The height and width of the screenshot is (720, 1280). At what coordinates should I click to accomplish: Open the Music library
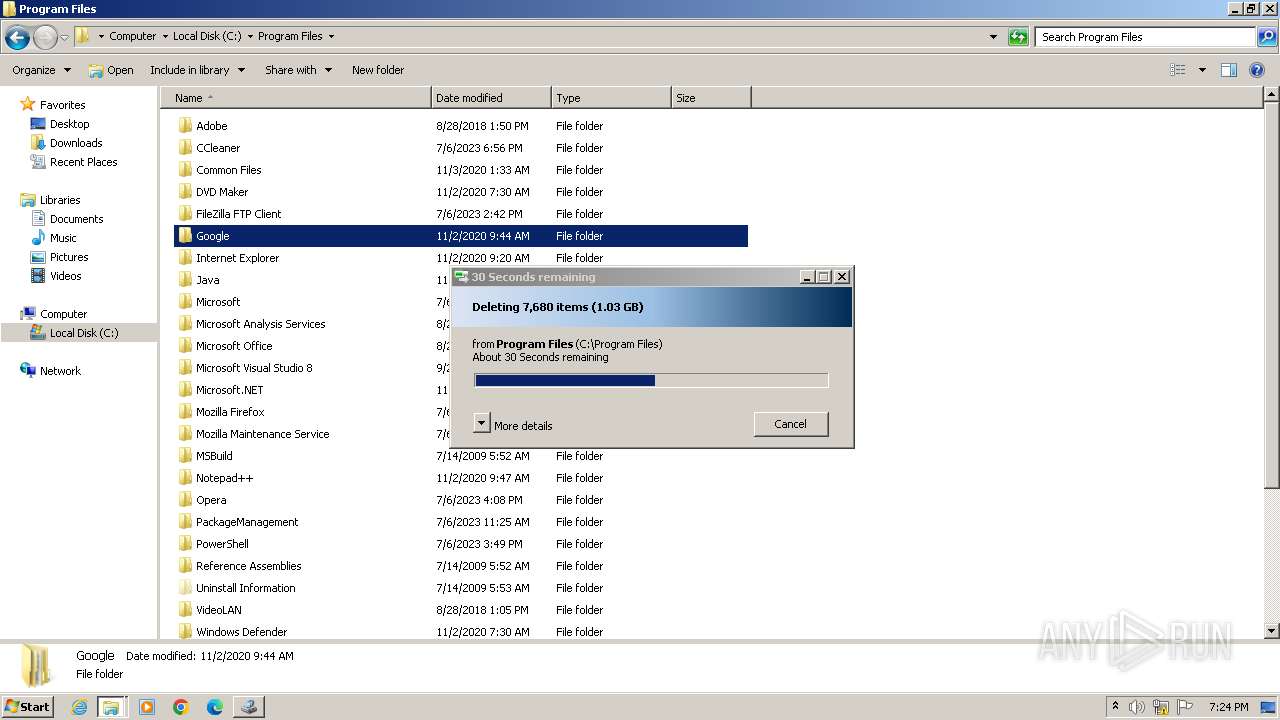pos(63,238)
